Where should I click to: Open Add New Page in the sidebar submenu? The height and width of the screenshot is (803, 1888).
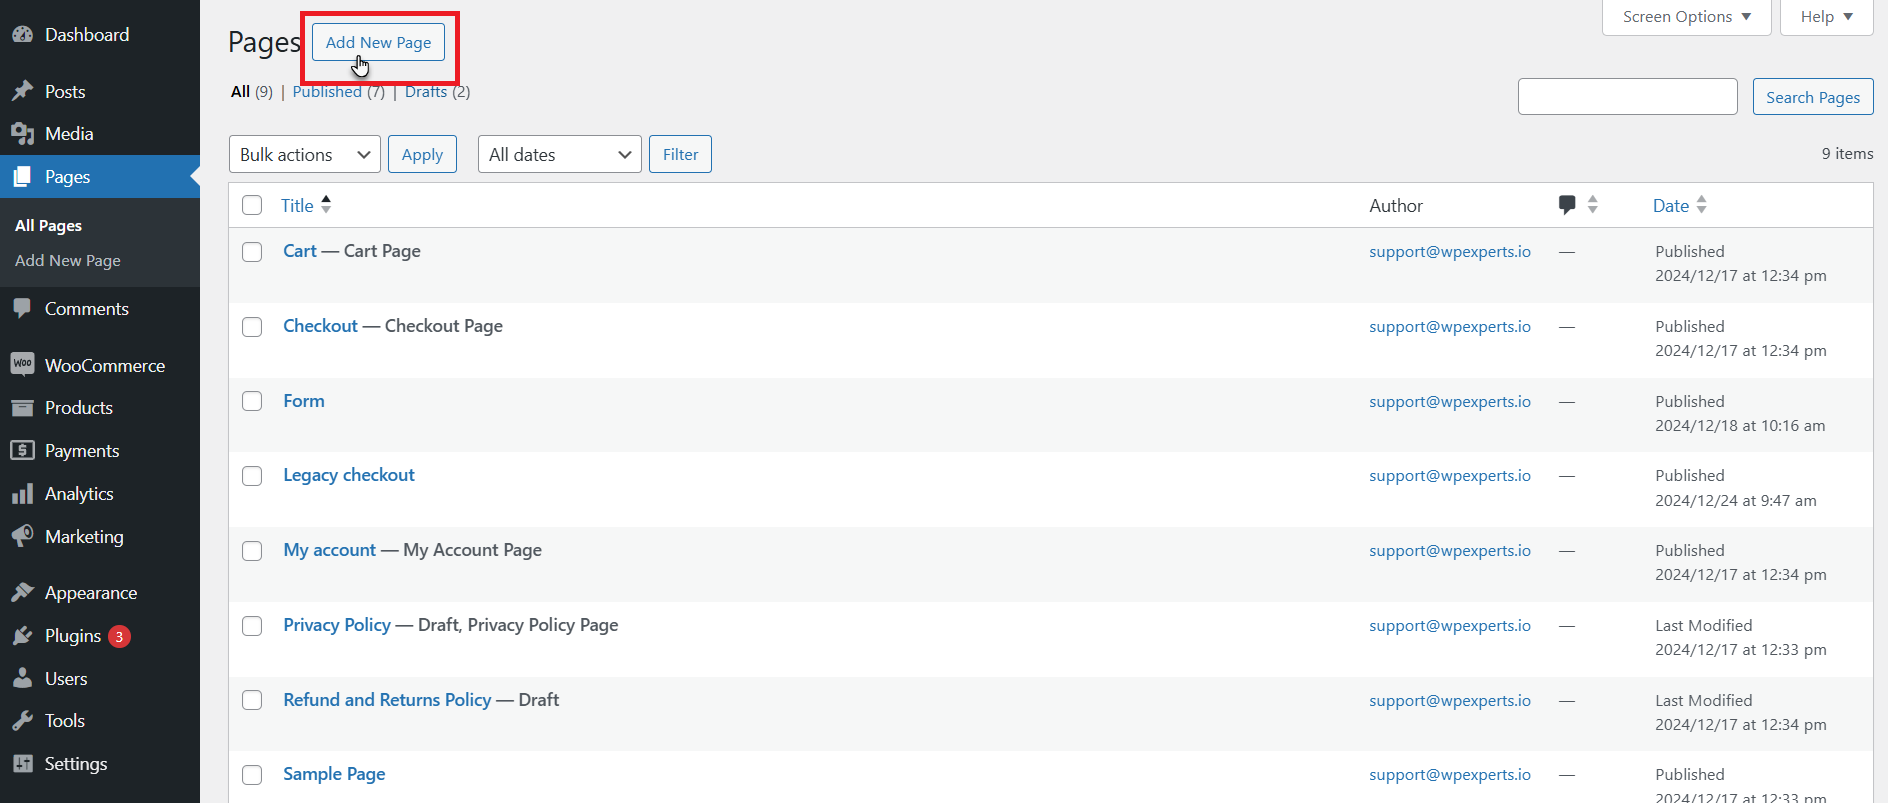tap(68, 261)
